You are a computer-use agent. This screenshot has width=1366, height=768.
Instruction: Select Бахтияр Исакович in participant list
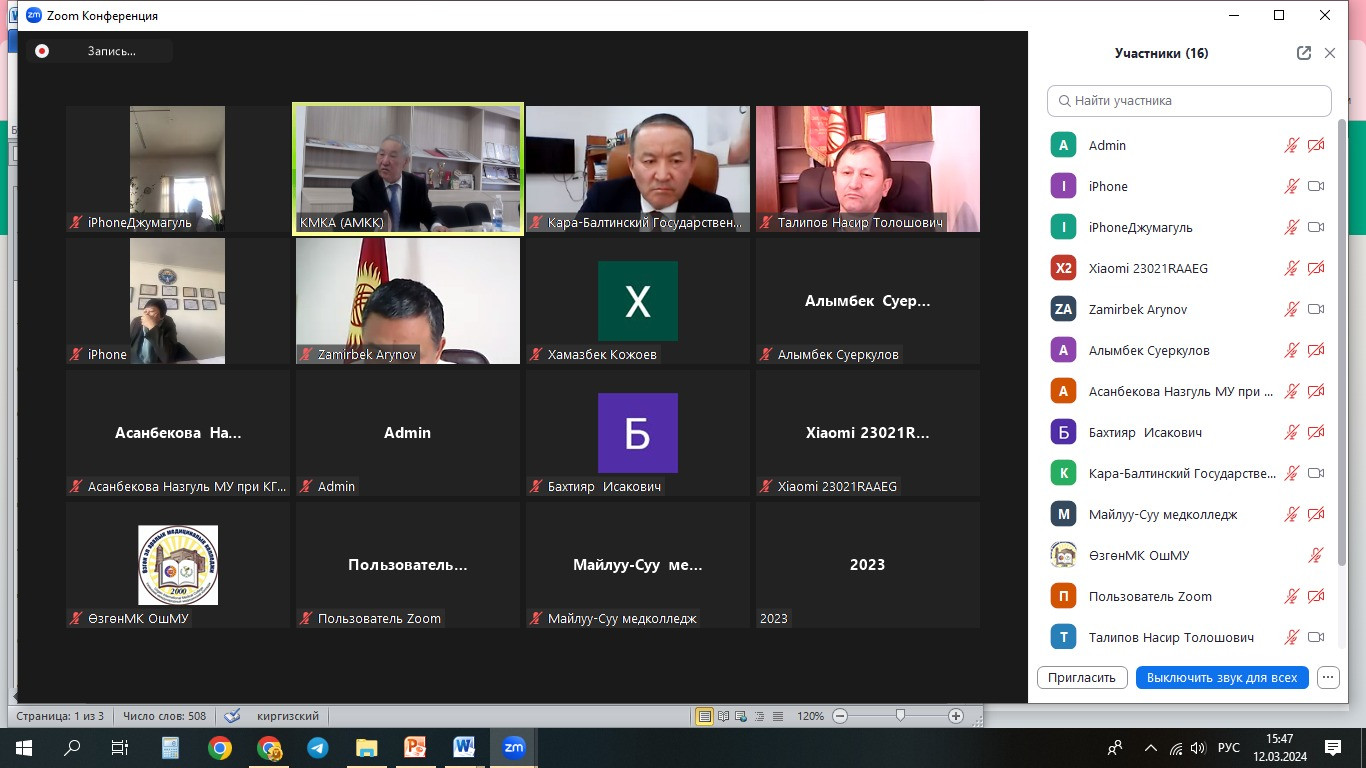coord(1145,433)
